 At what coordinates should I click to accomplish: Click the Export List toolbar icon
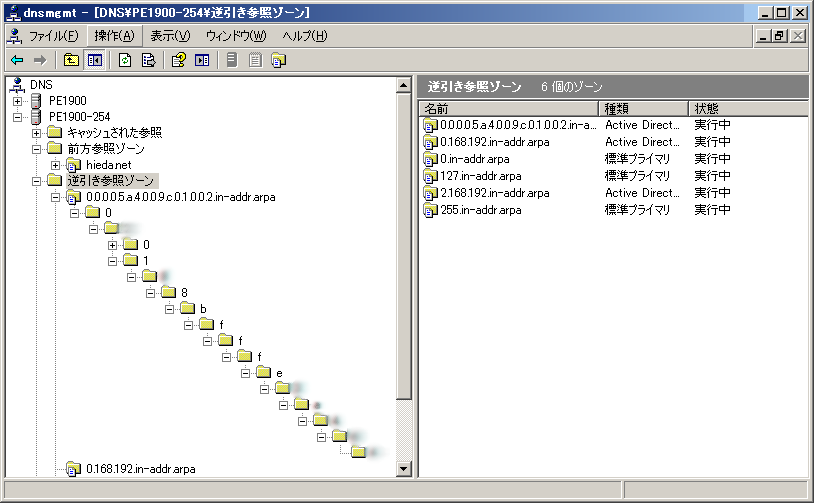[148, 60]
